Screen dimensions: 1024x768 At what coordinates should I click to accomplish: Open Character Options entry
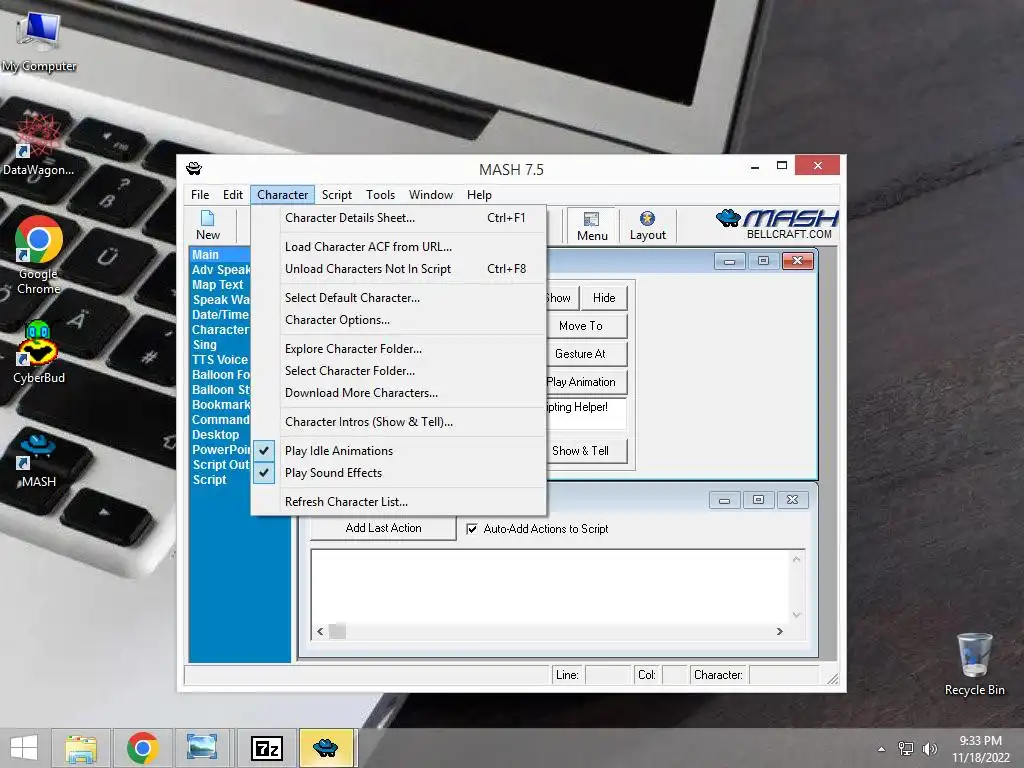pos(398,320)
